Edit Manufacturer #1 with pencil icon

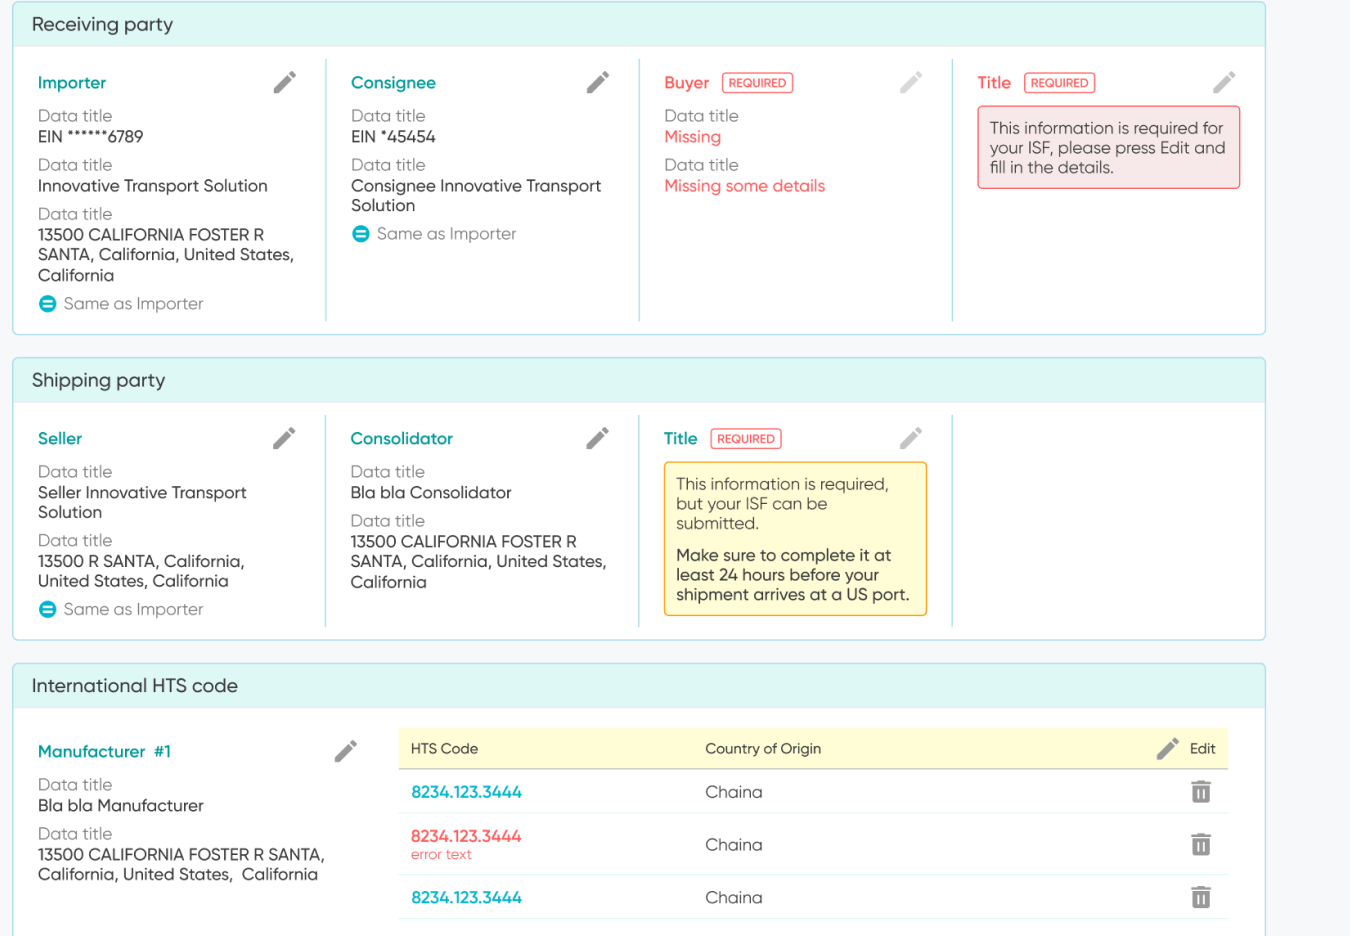click(x=346, y=751)
